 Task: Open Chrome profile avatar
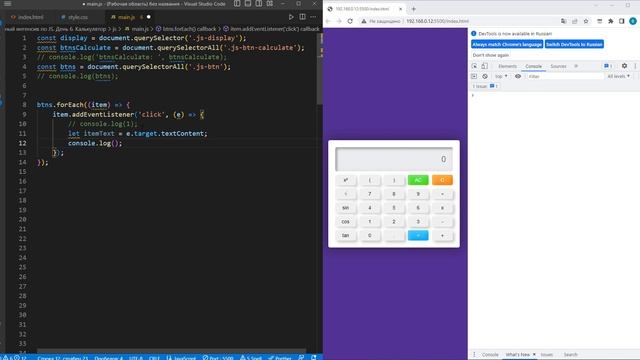click(633, 21)
